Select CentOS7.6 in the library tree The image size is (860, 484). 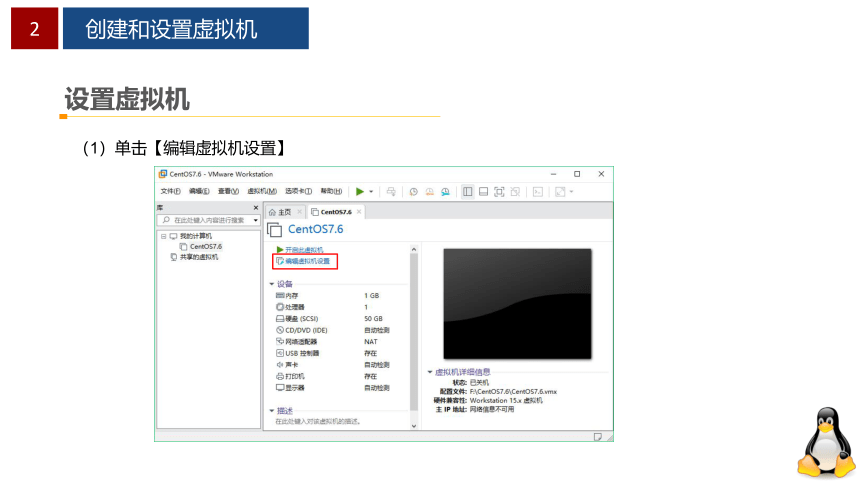click(206, 247)
